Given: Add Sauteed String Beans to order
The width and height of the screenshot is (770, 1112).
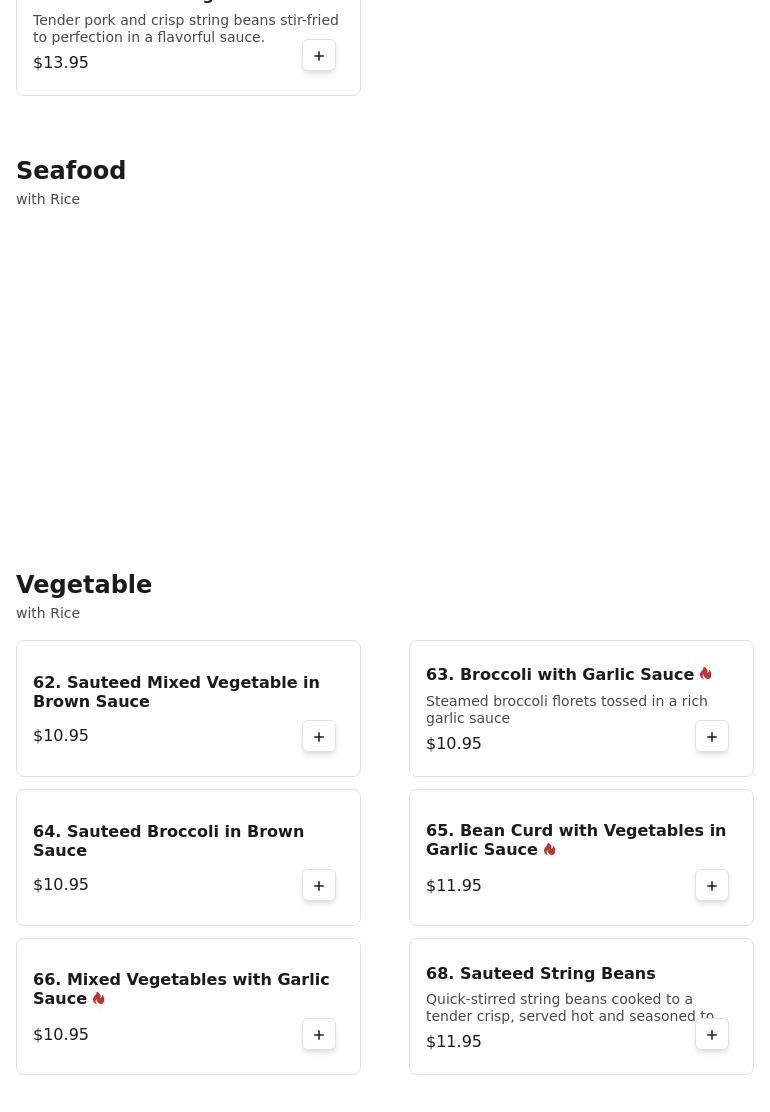Looking at the screenshot, I should [x=712, y=1035].
